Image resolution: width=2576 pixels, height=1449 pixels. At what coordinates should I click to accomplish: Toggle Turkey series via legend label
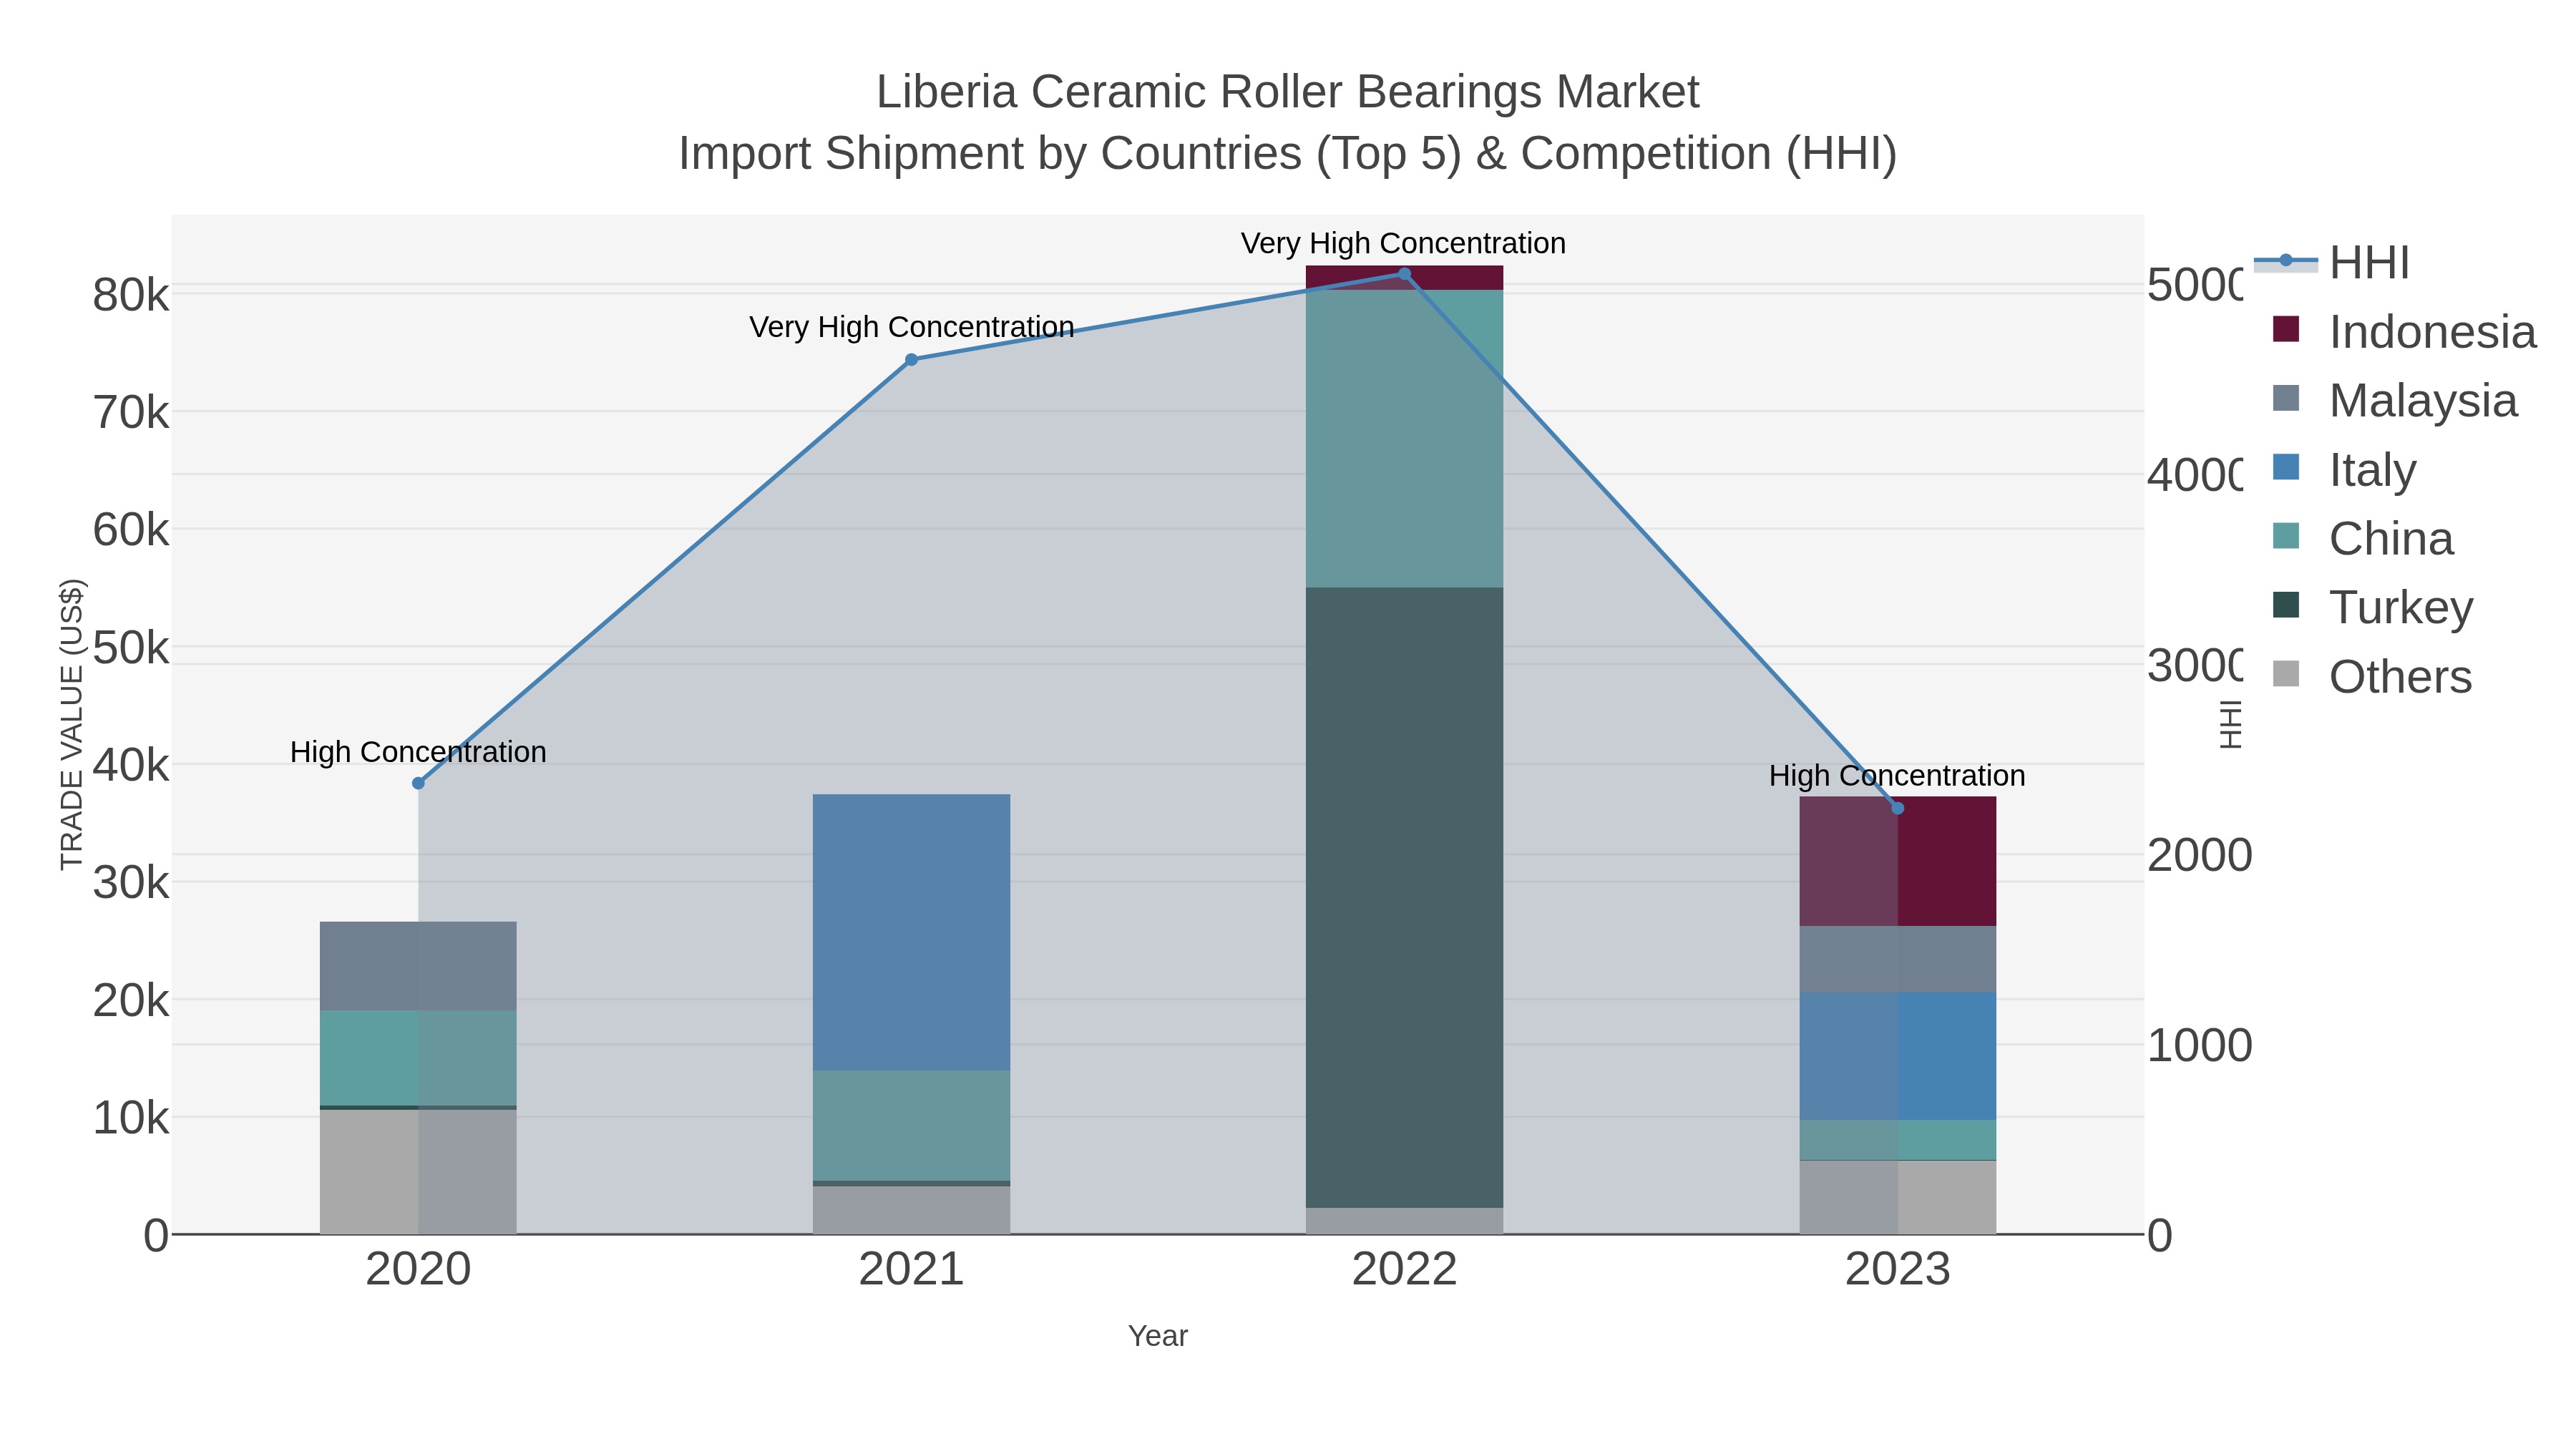coord(2401,607)
